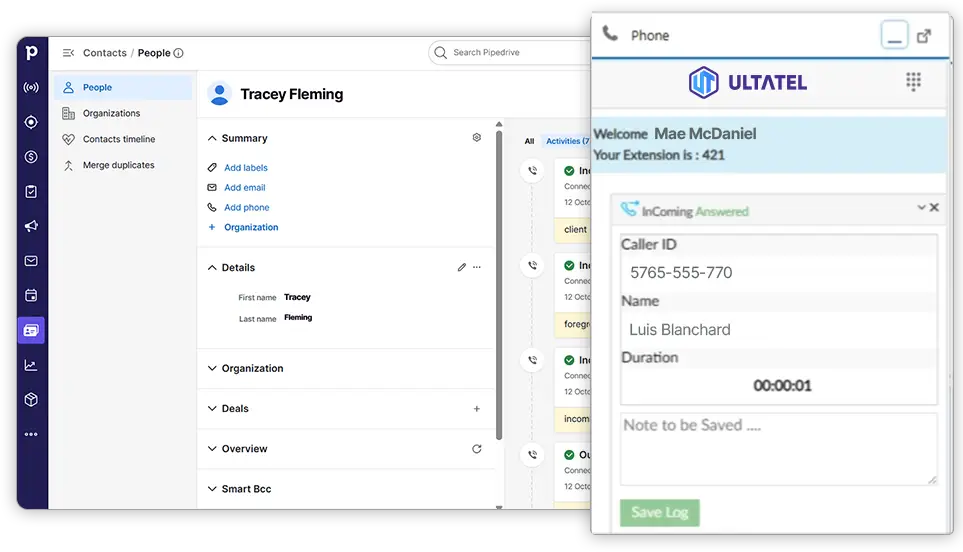Click the Summary settings gear icon
The image size is (963, 552).
(476, 138)
